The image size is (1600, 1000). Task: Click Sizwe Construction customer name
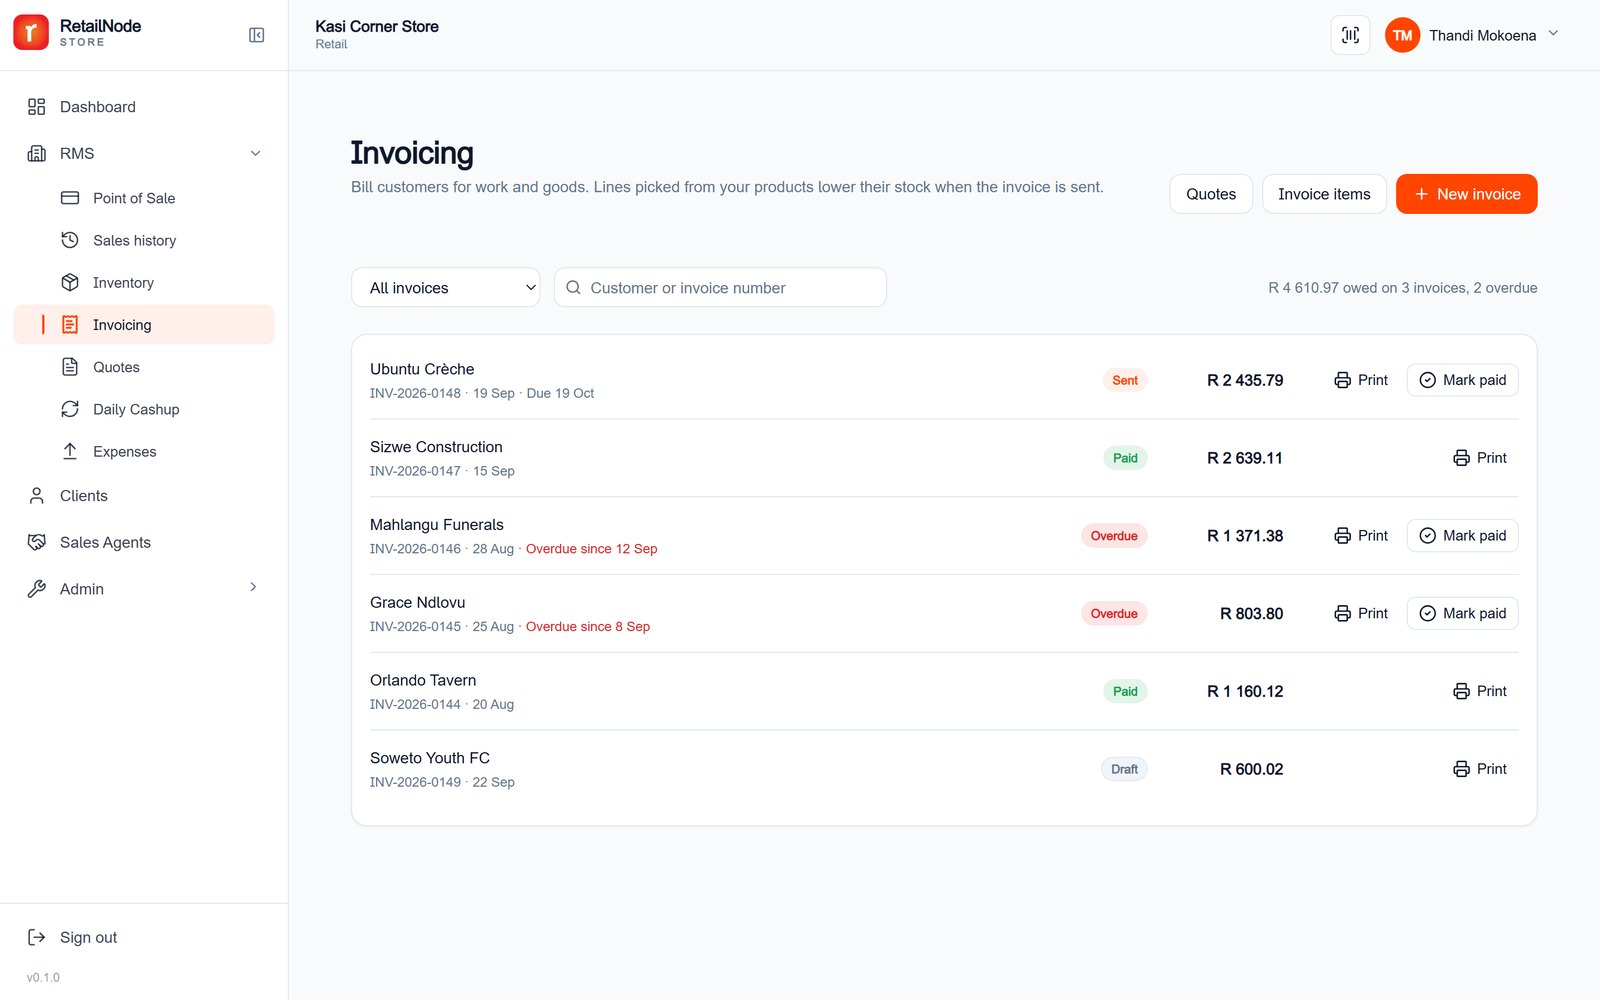tap(436, 447)
